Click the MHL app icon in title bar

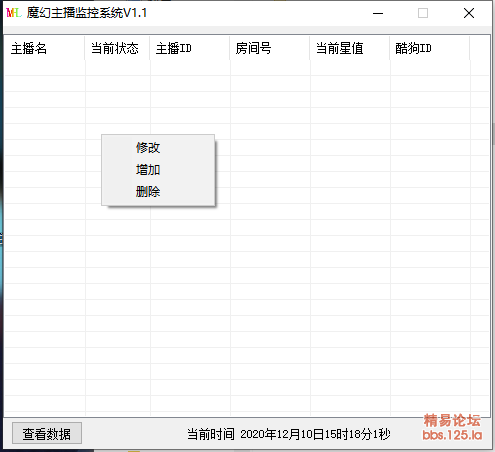pos(14,13)
